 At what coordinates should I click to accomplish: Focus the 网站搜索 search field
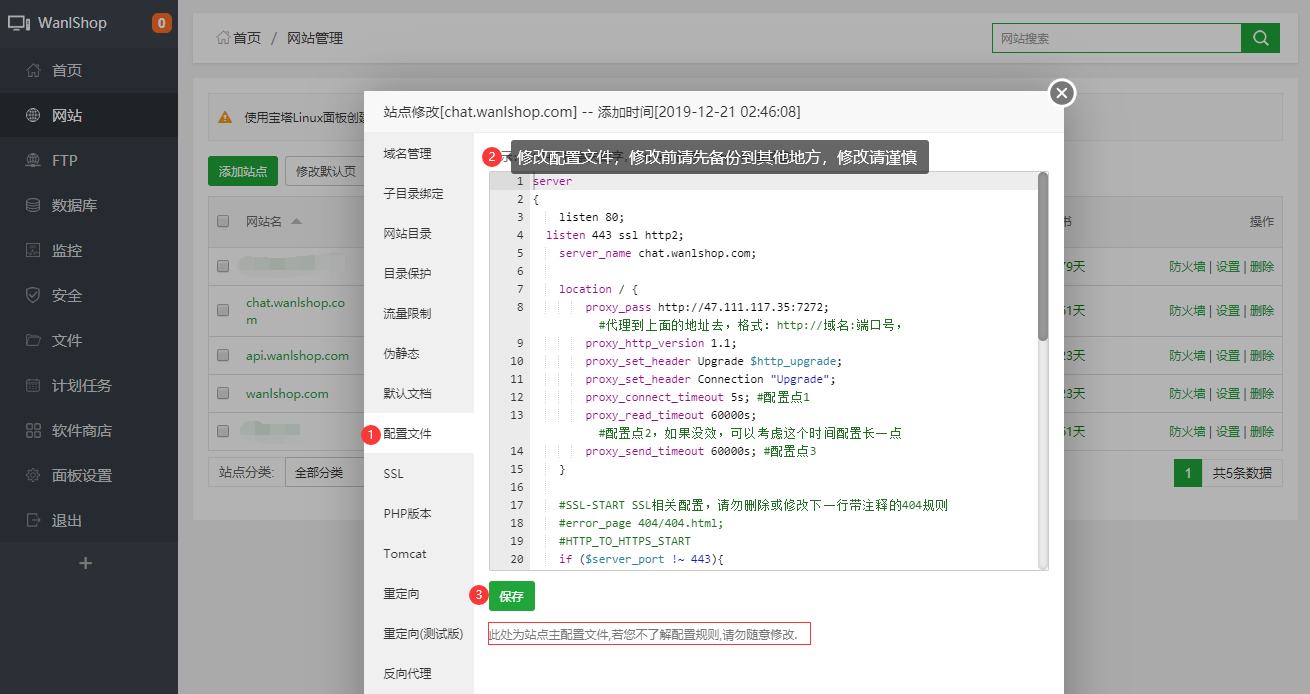(x=1116, y=38)
